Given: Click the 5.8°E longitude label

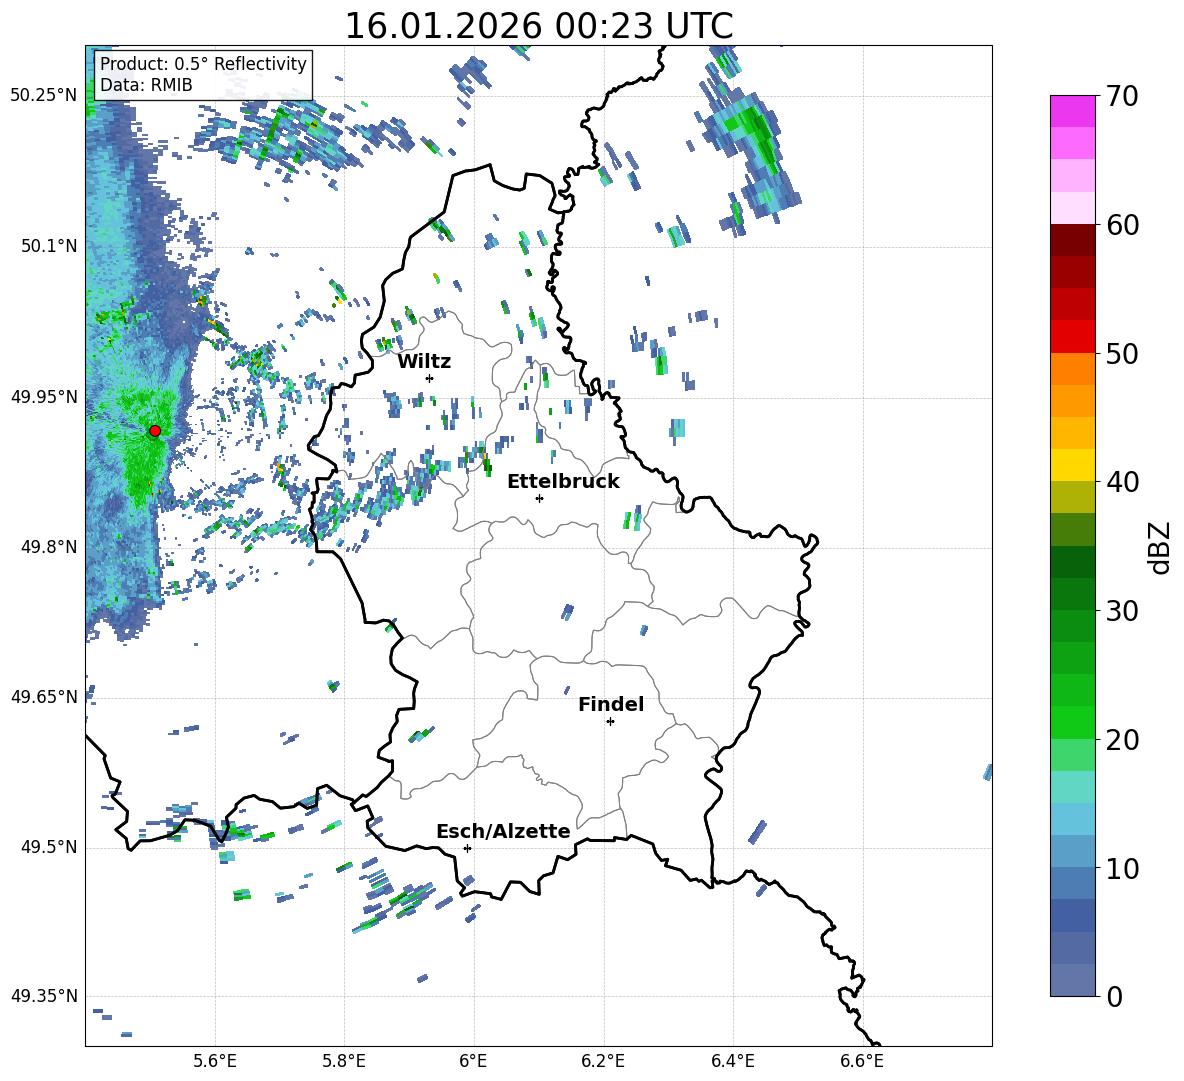Looking at the screenshot, I should [344, 1061].
